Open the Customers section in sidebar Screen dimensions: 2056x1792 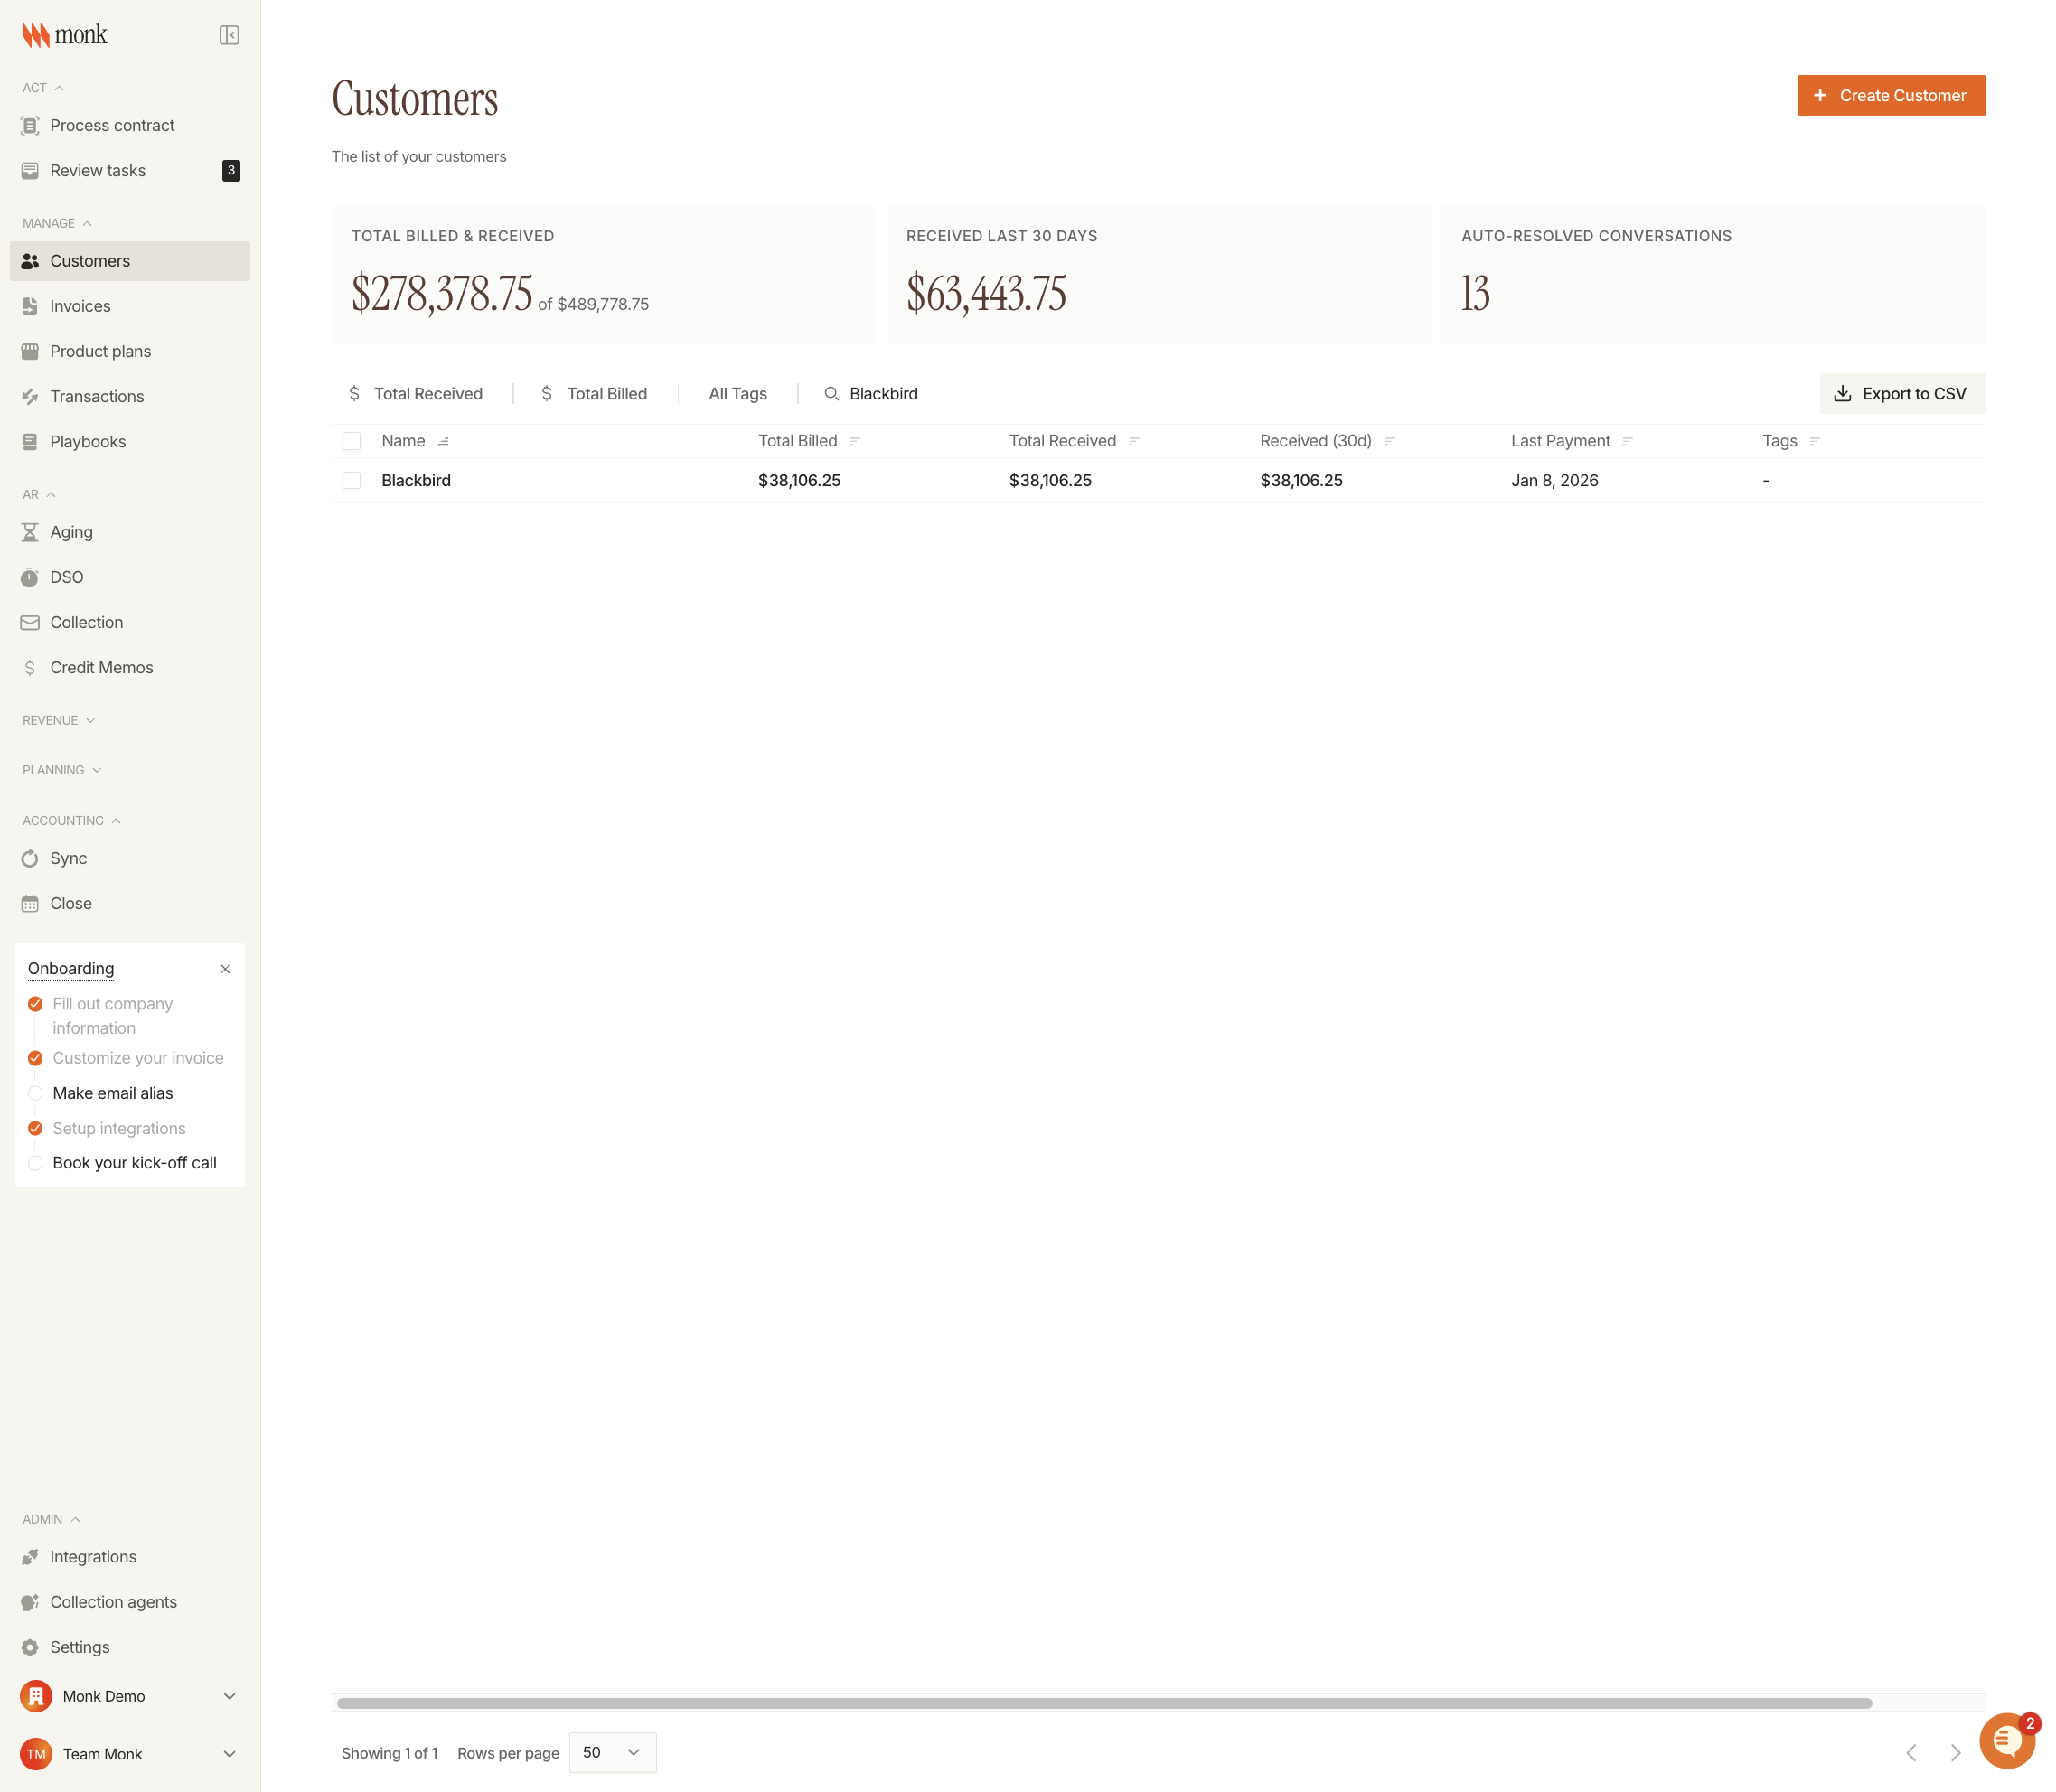(90, 260)
